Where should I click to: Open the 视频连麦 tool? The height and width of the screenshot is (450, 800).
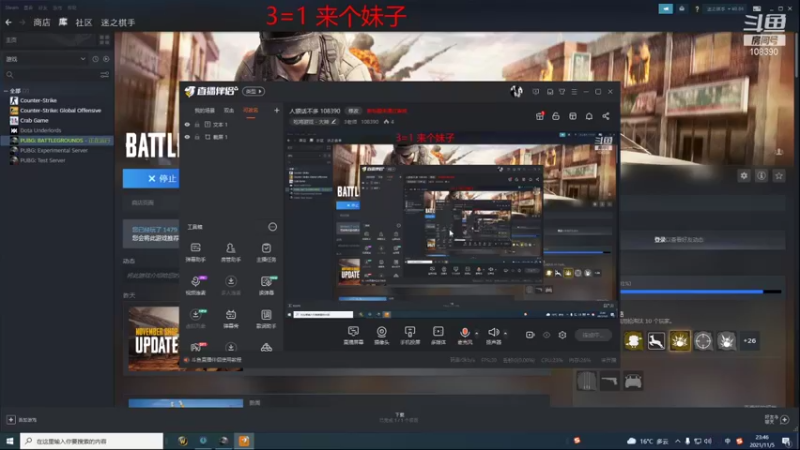pyautogui.click(x=195, y=286)
